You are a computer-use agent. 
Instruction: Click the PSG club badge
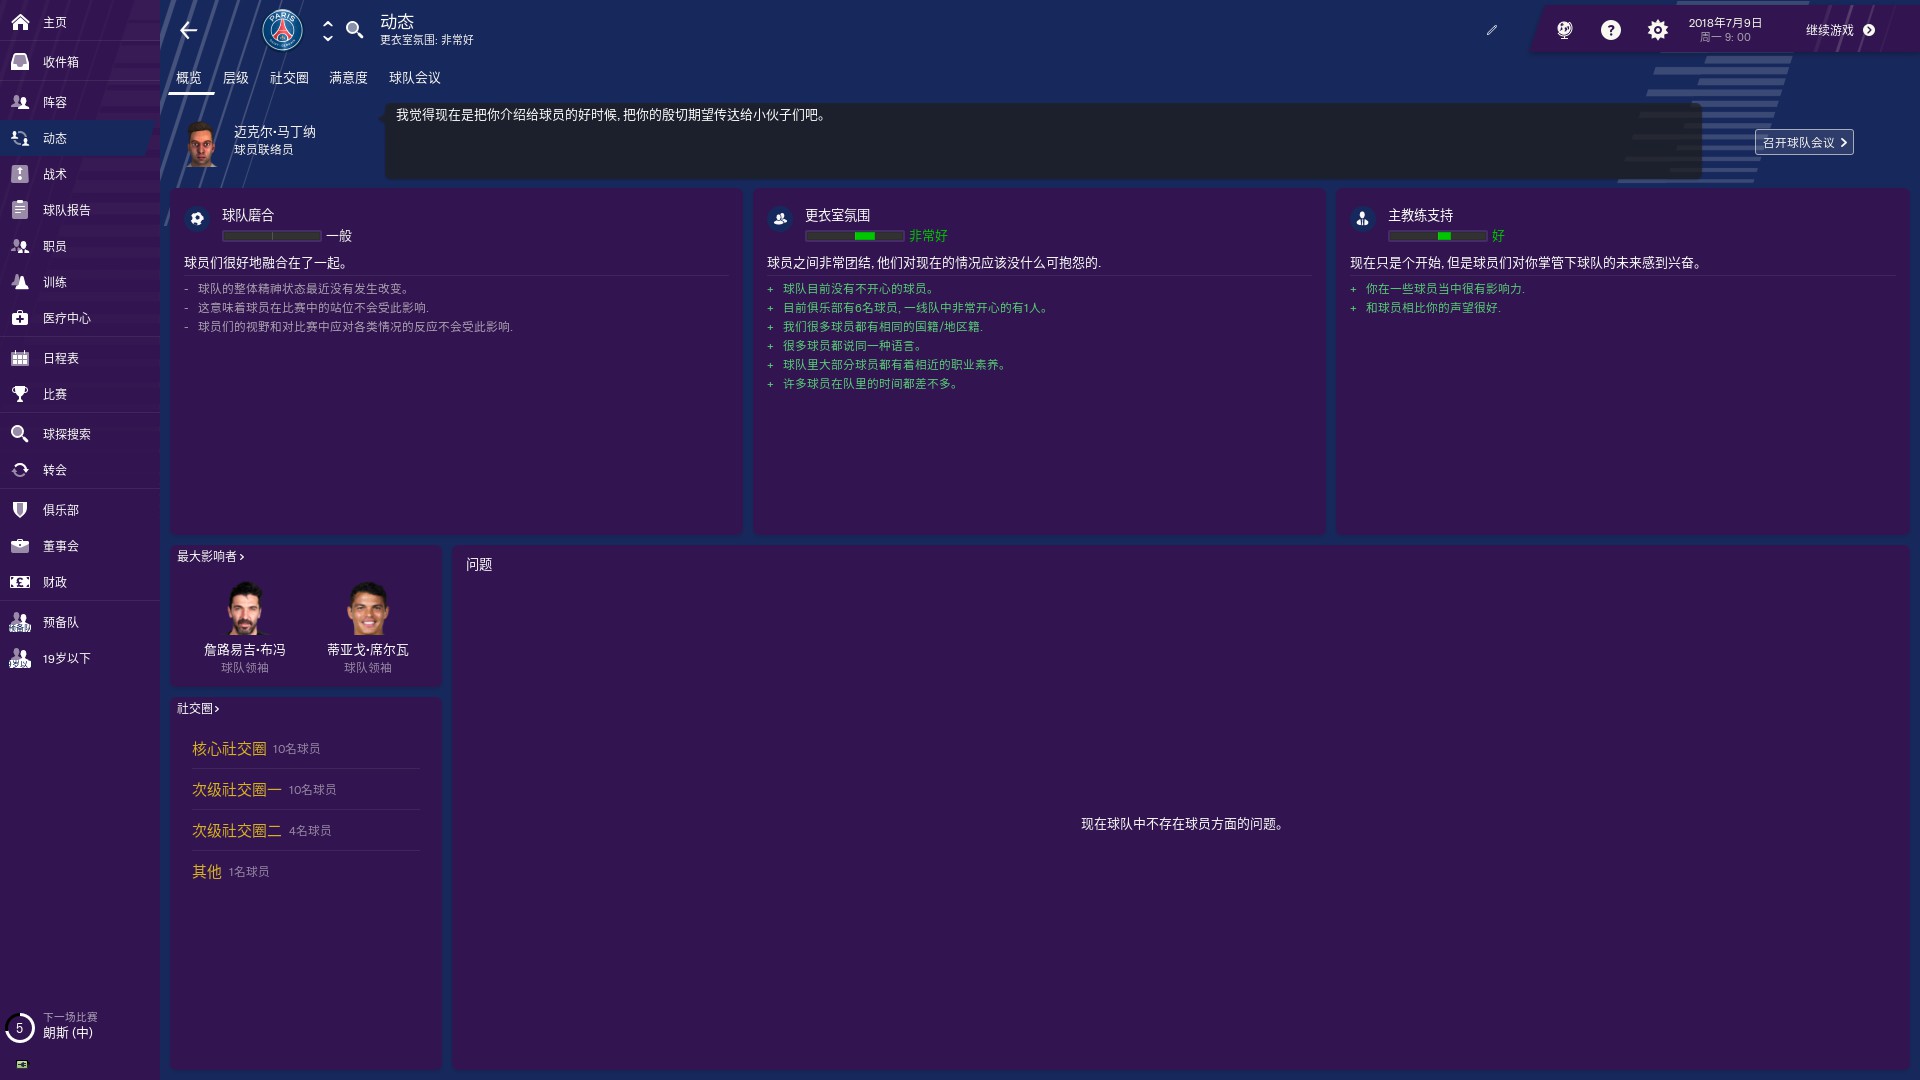pyautogui.click(x=282, y=30)
